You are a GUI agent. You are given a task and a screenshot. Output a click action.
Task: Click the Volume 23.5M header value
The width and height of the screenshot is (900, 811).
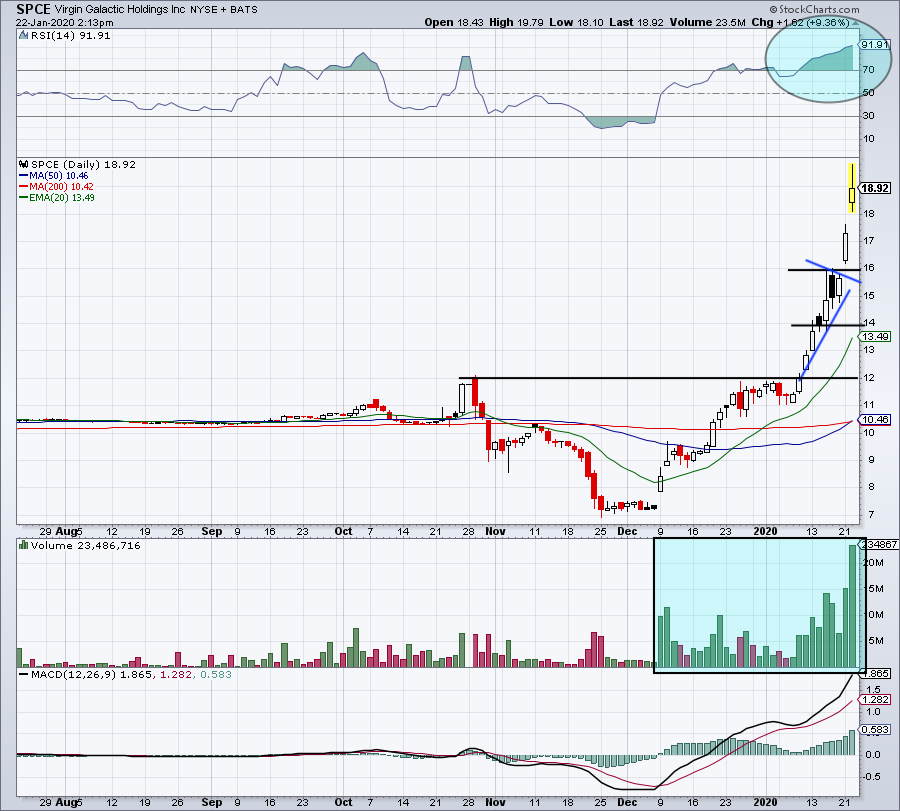pos(707,22)
